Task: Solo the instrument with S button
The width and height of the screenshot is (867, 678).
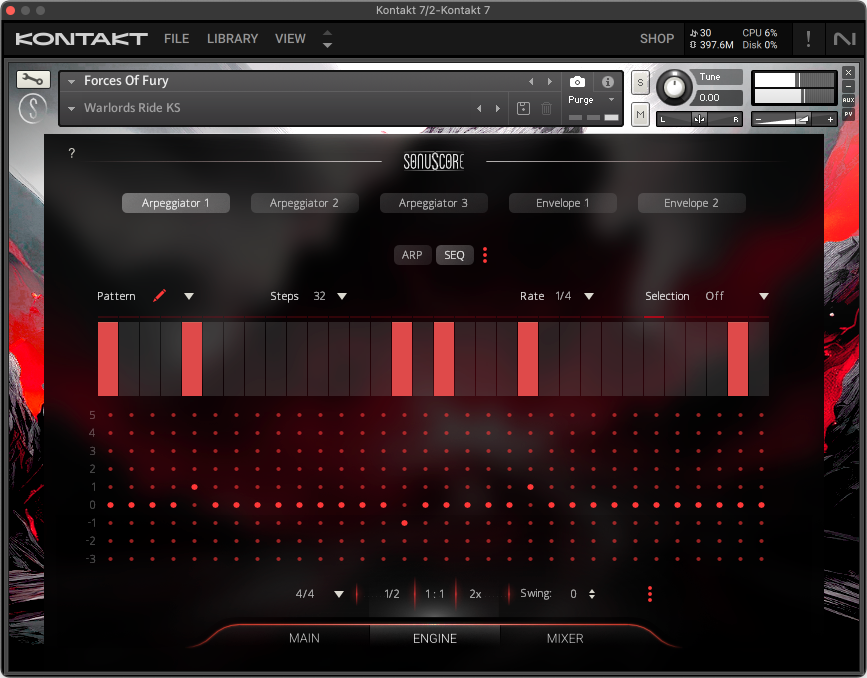Action: (x=640, y=83)
